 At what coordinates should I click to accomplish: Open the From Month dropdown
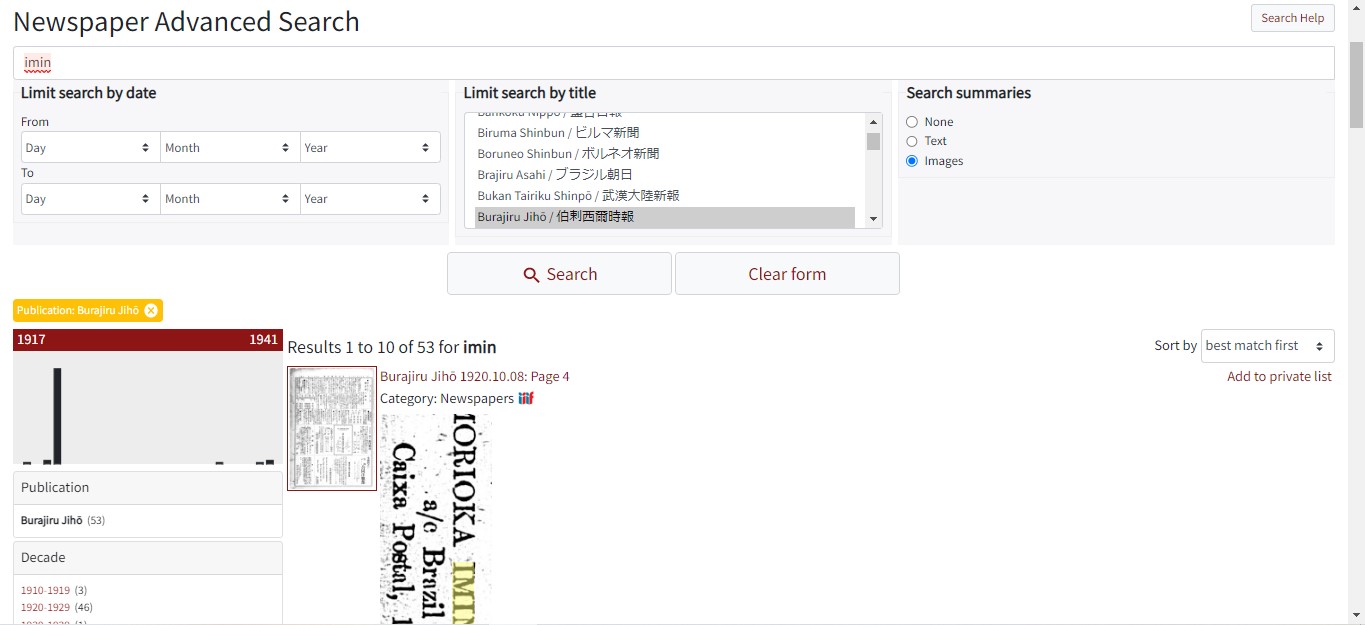click(230, 147)
